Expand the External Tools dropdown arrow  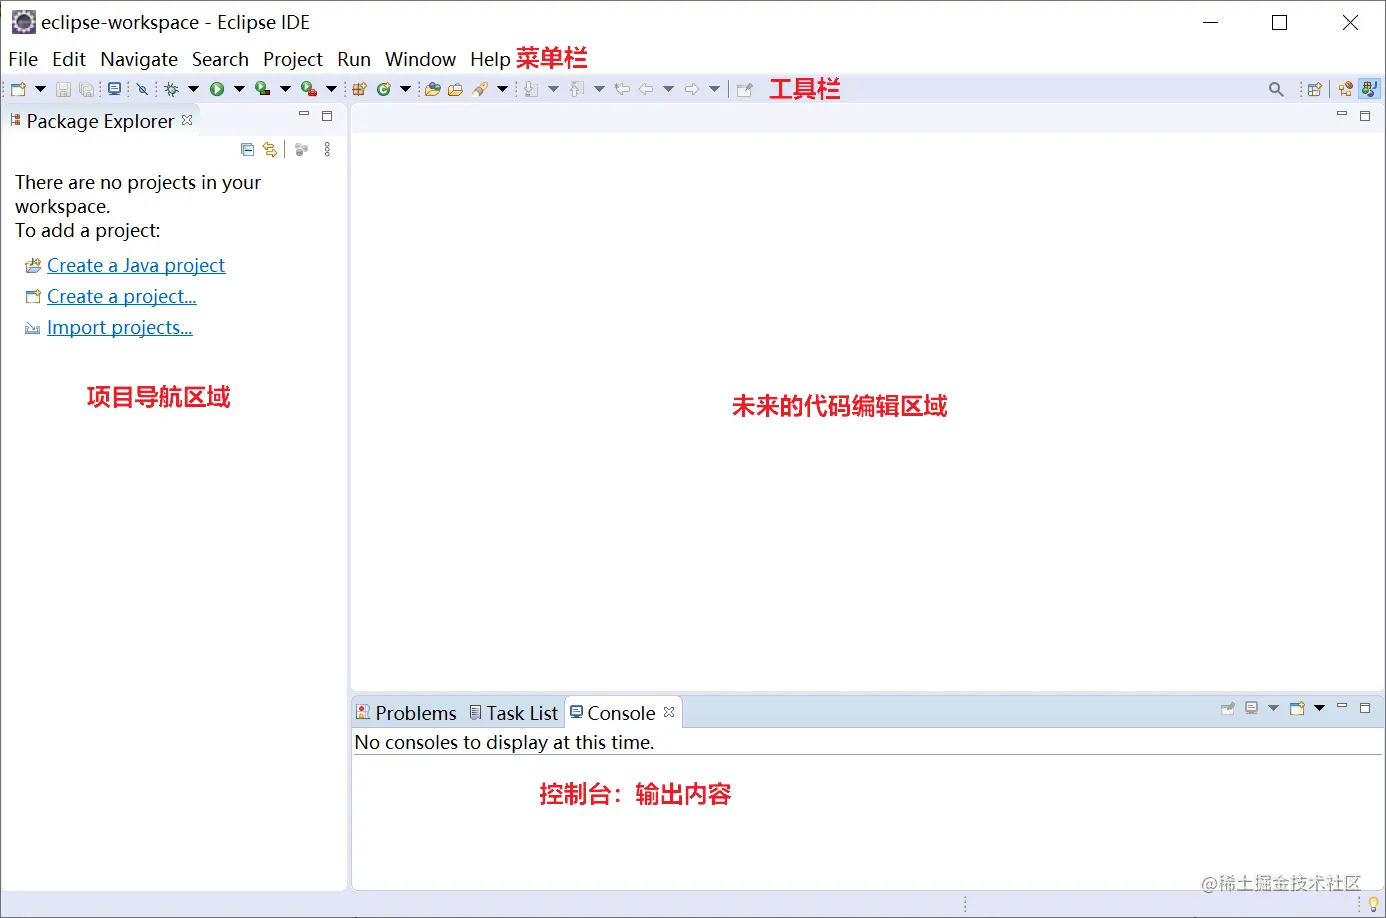[x=331, y=89]
